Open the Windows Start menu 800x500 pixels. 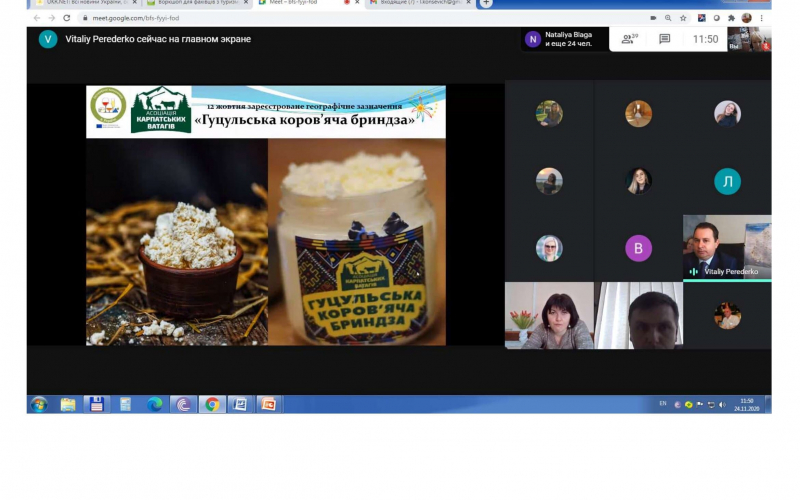coord(39,405)
